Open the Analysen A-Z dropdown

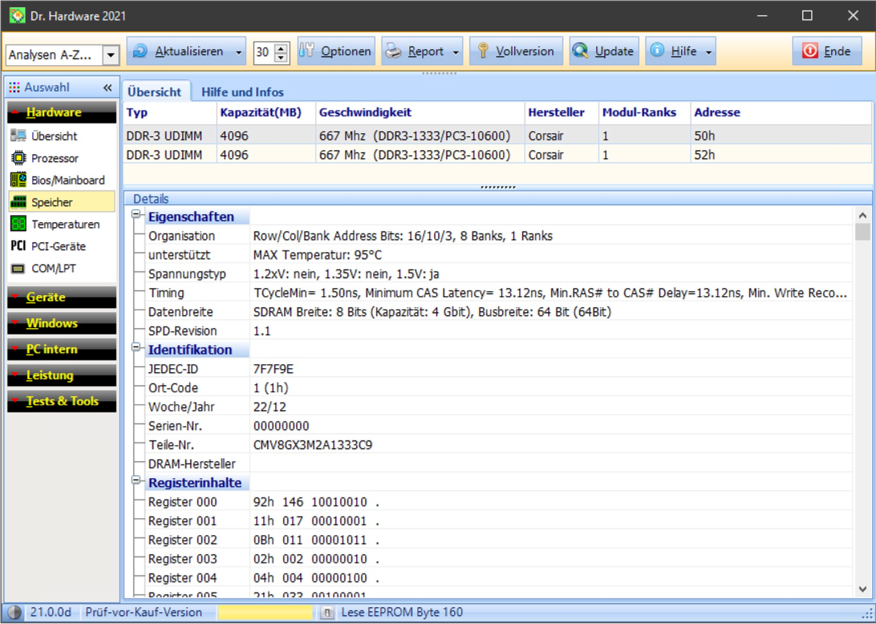point(110,55)
